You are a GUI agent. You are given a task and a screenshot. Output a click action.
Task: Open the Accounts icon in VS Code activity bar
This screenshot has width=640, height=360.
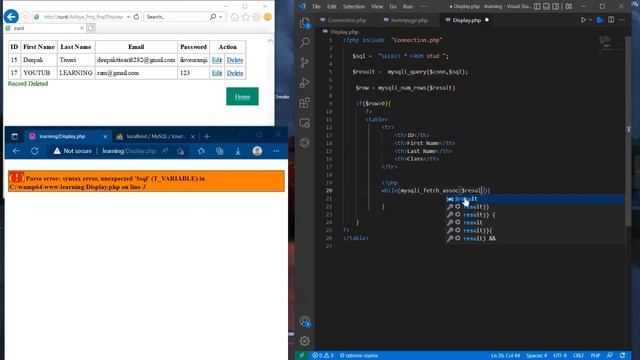click(x=305, y=321)
